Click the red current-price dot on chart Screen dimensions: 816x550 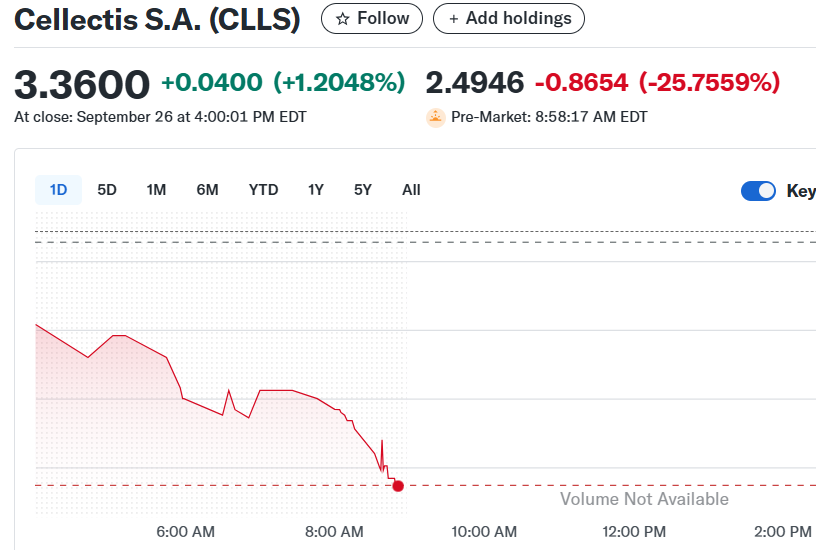398,486
